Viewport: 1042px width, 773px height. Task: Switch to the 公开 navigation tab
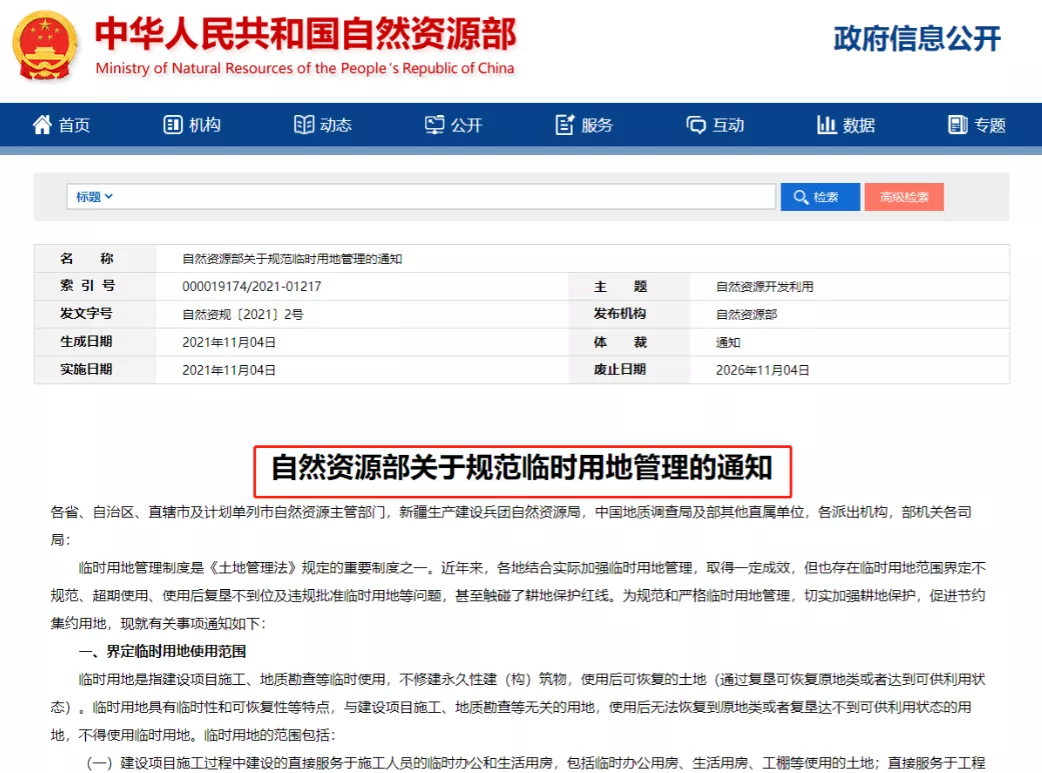(455, 124)
